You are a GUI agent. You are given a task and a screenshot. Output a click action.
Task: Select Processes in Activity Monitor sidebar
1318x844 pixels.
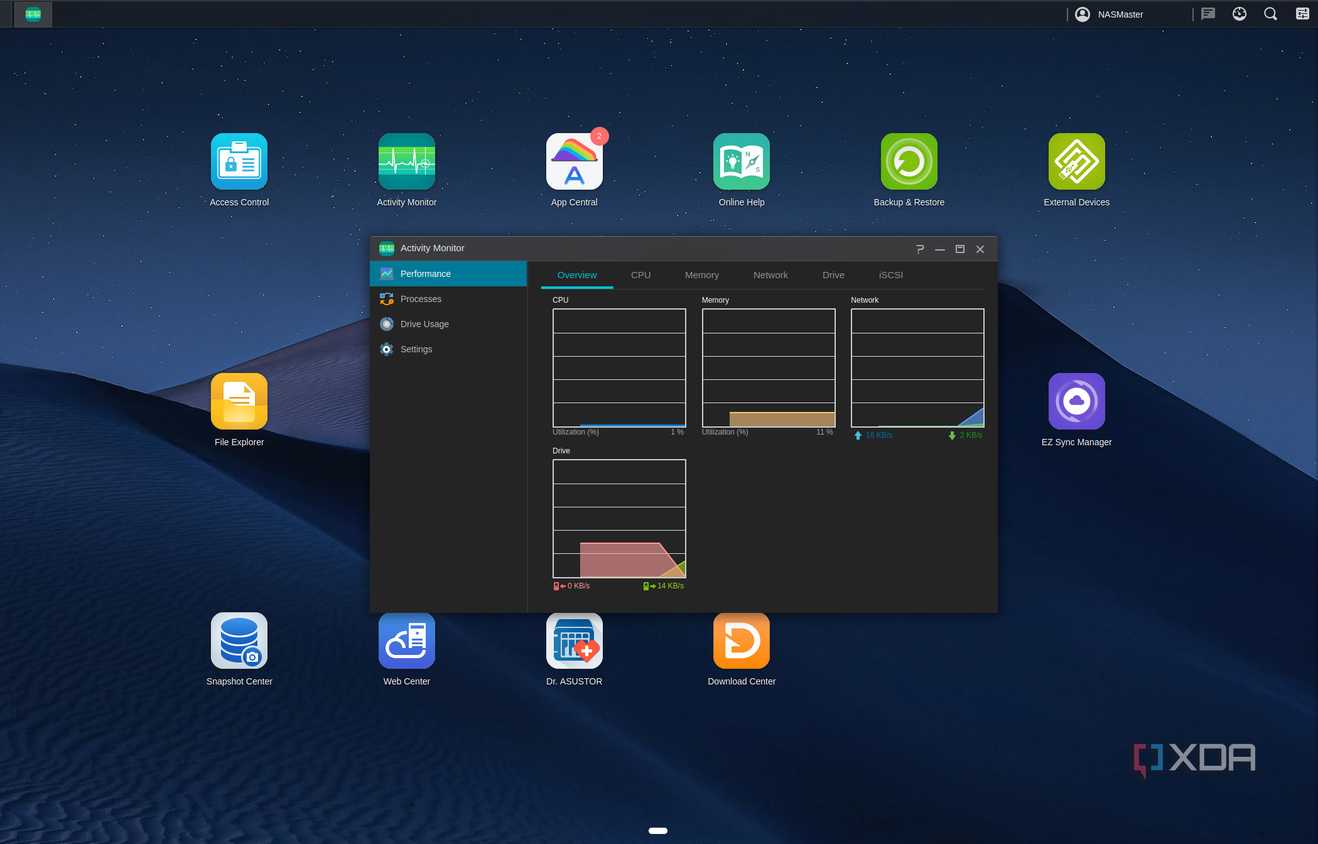(448, 299)
